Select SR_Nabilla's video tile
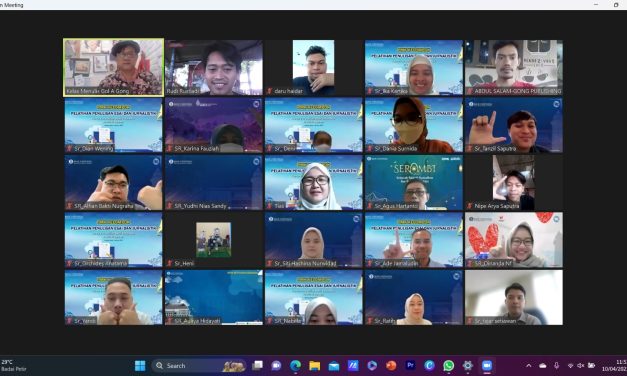627x376 pixels. pyautogui.click(x=314, y=297)
